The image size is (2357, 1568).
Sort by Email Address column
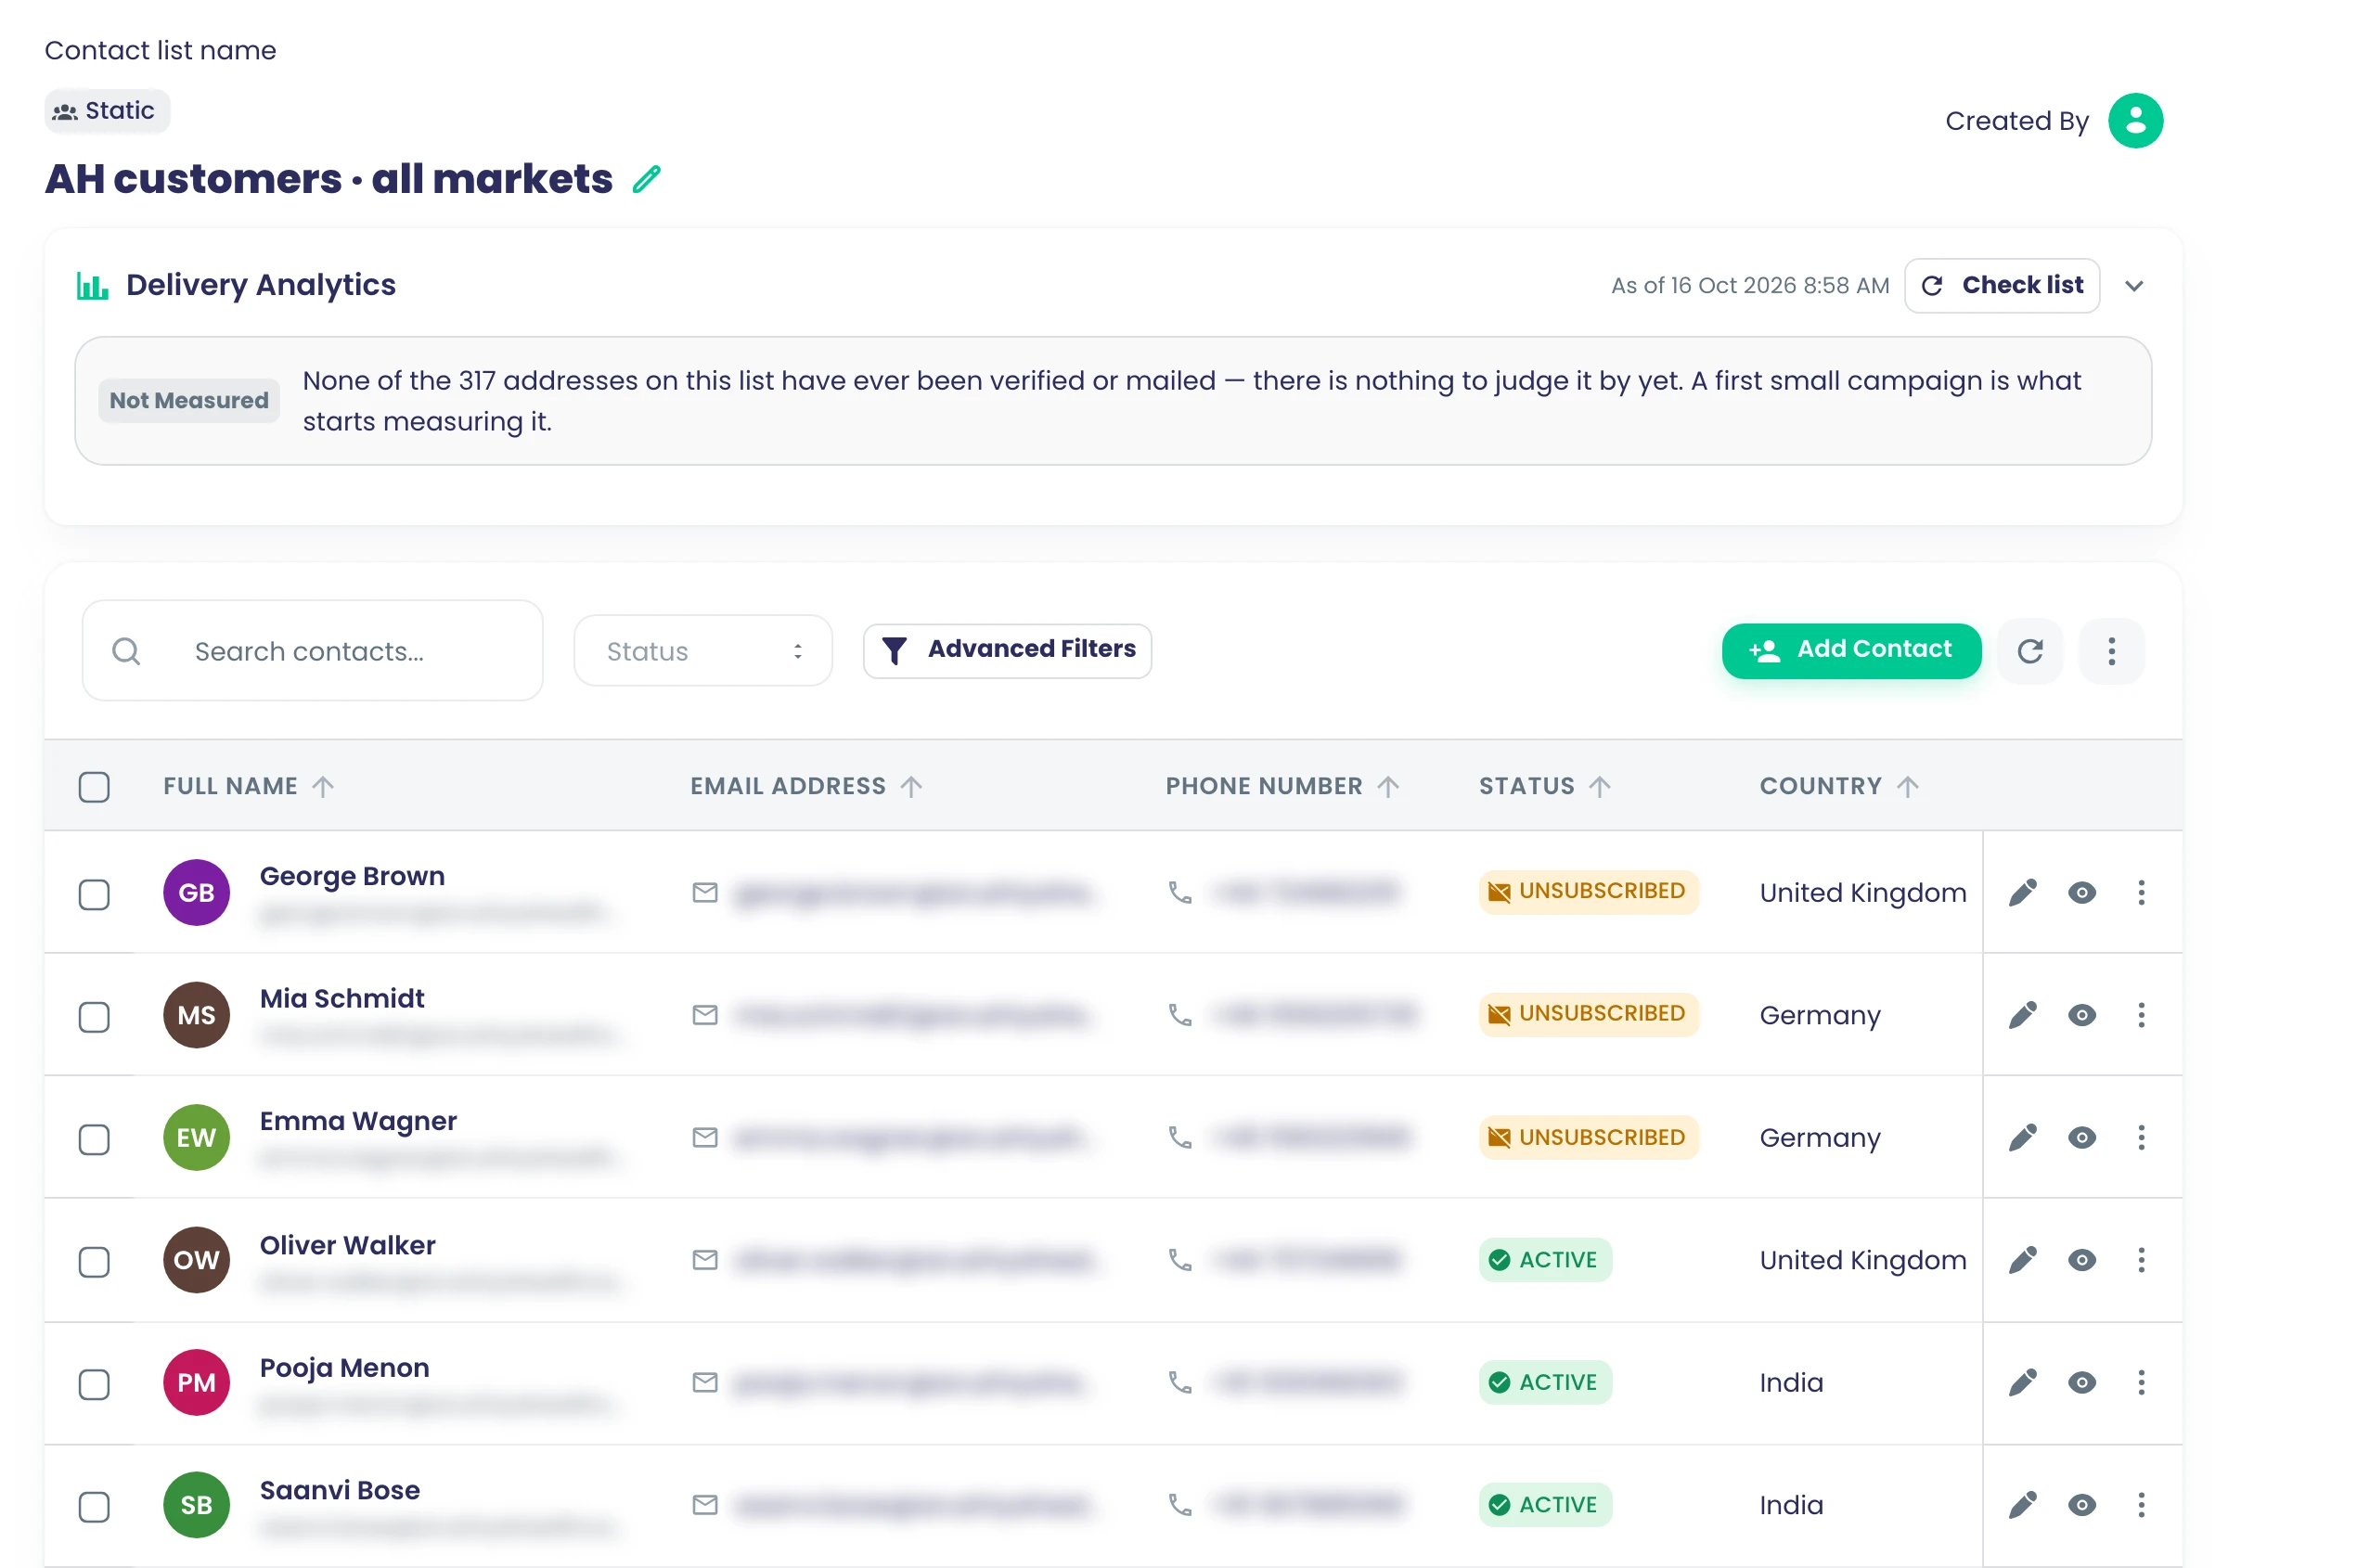click(x=806, y=786)
